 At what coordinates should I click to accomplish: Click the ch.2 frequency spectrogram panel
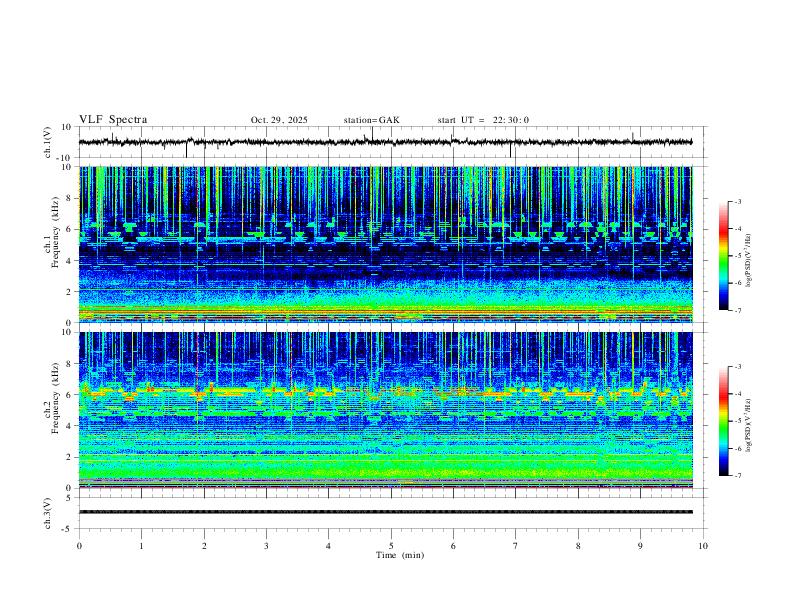[386, 410]
